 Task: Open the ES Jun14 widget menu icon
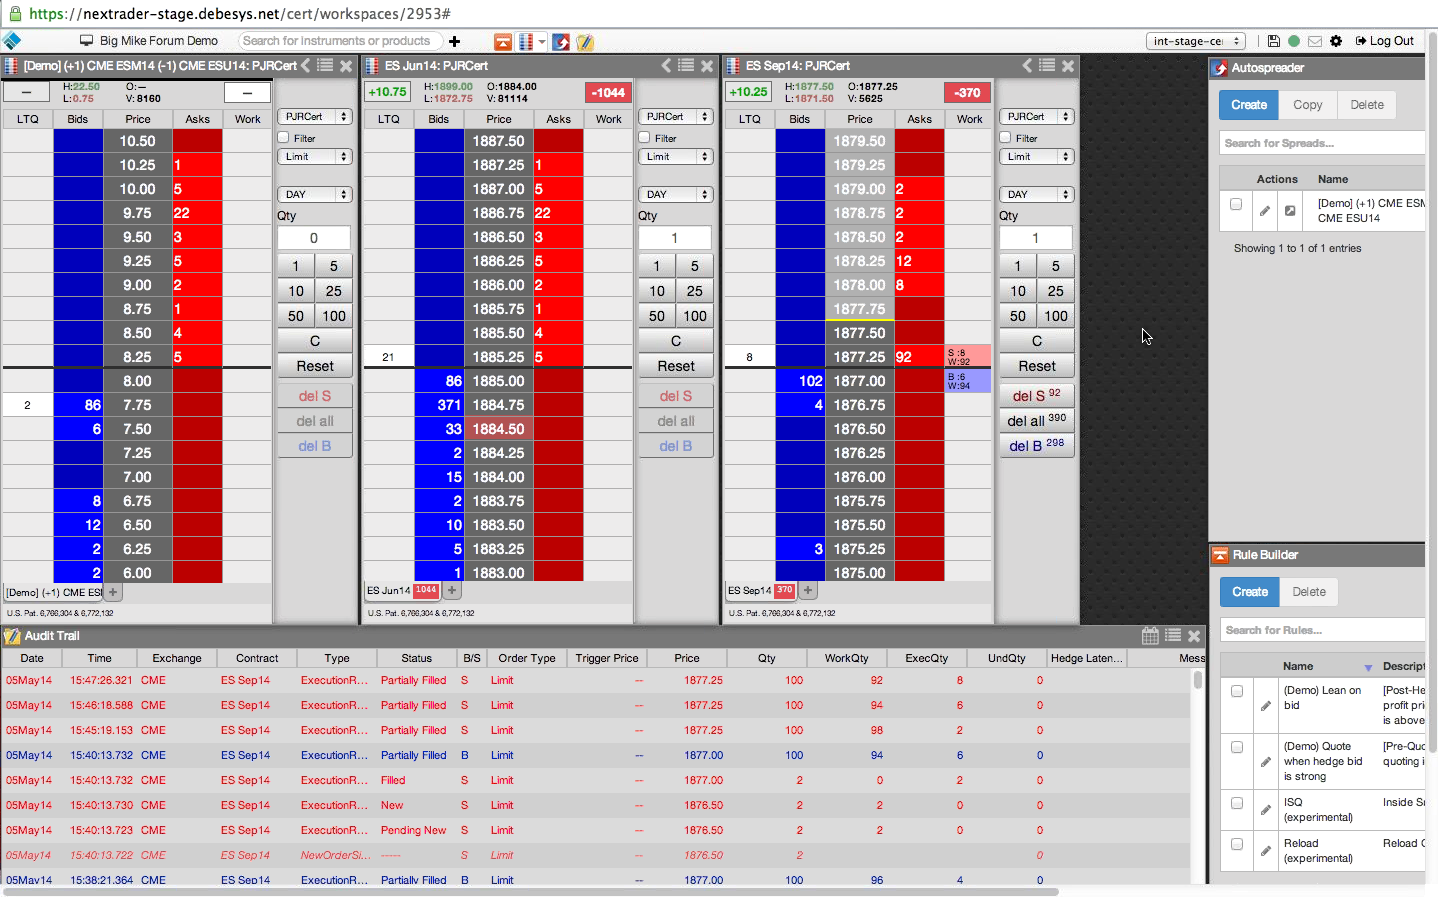coord(686,65)
